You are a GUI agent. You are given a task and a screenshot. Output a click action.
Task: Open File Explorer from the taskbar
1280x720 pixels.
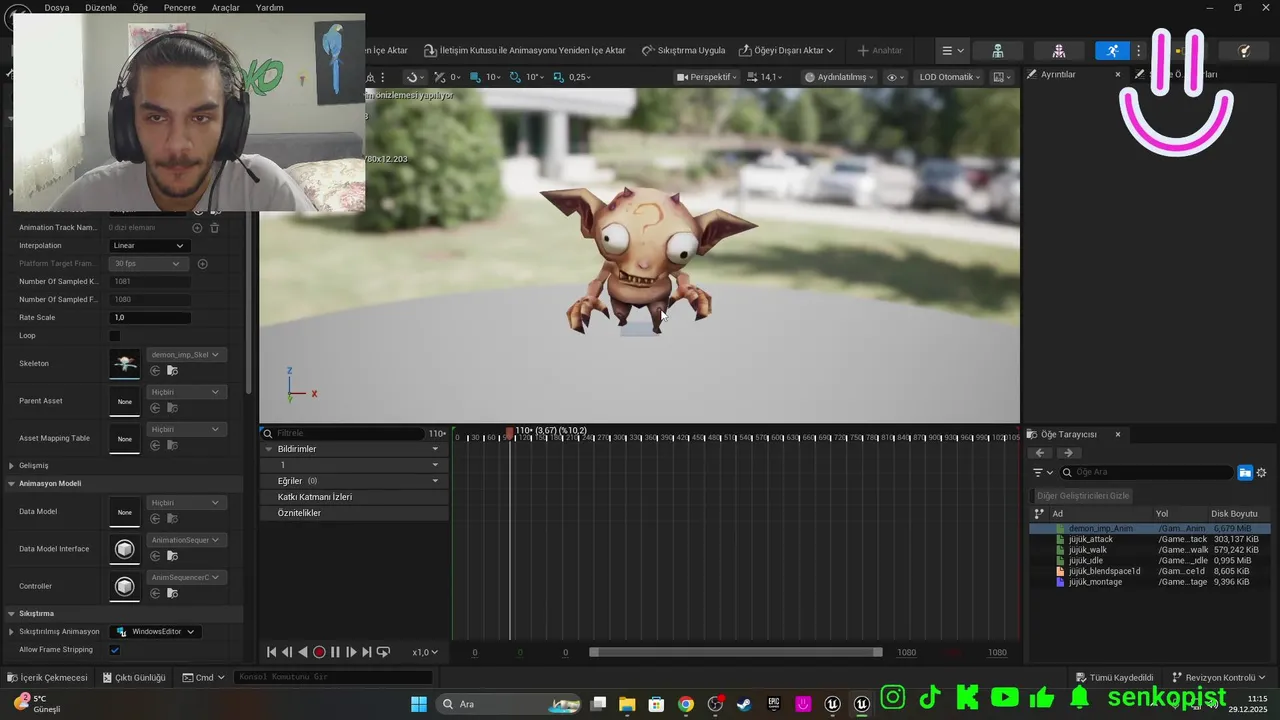coord(627,704)
